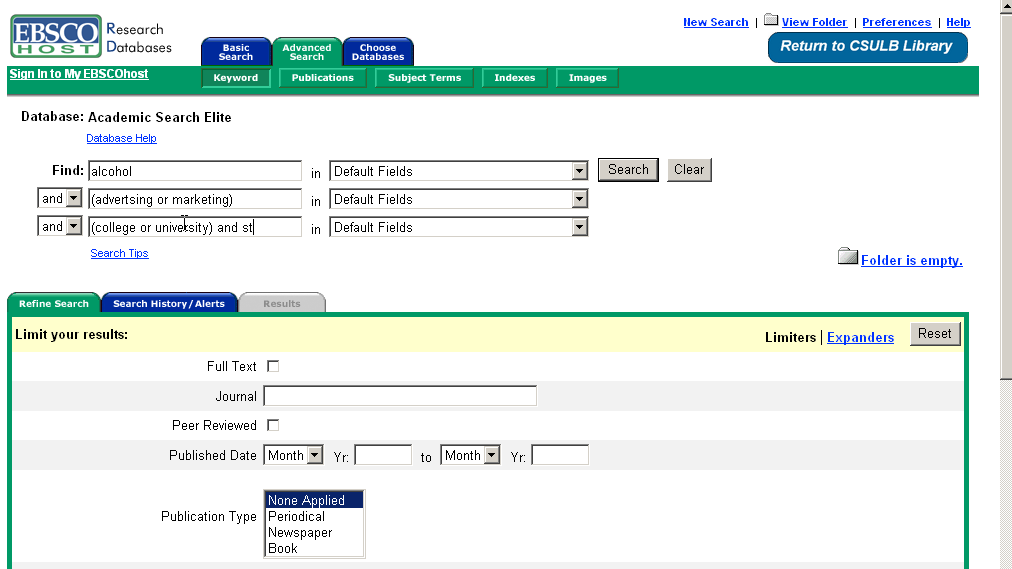Click the Search button
1012x569 pixels.
tap(628, 170)
